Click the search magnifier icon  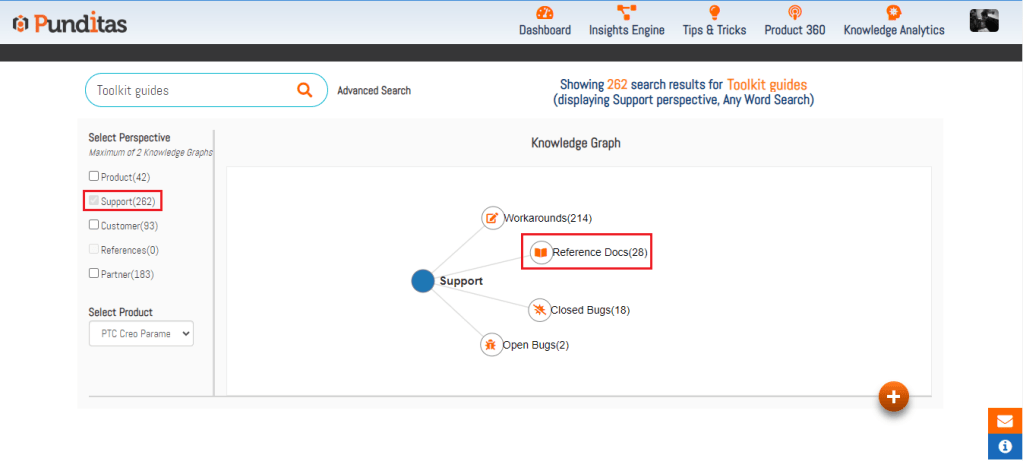click(x=305, y=90)
